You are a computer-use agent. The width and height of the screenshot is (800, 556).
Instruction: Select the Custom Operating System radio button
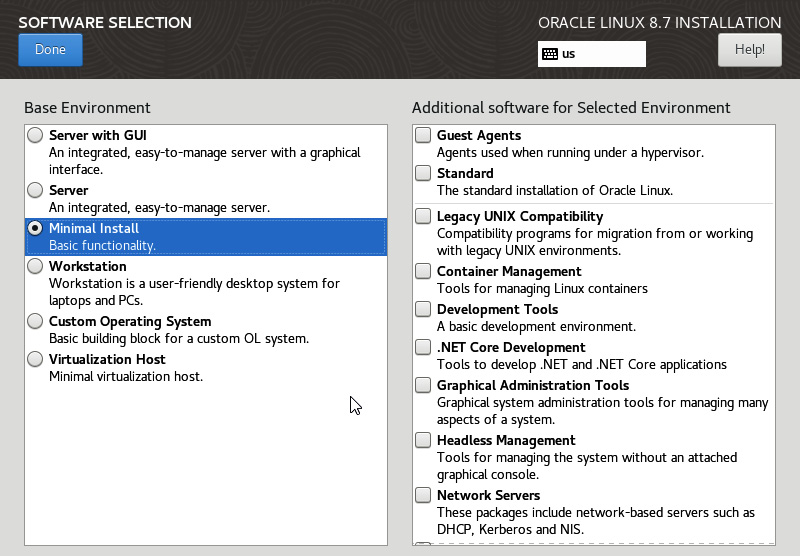35,321
